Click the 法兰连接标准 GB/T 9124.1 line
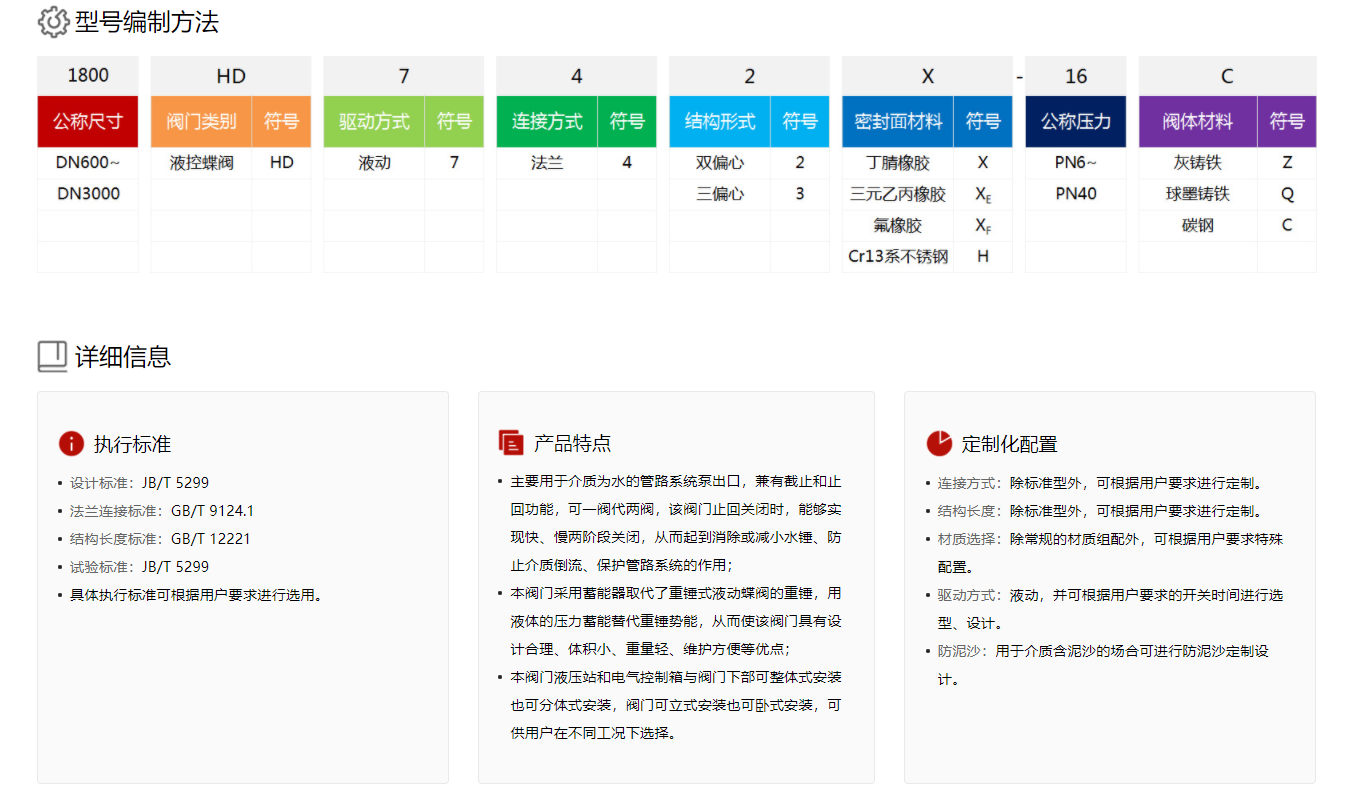The width and height of the screenshot is (1362, 801). click(162, 511)
